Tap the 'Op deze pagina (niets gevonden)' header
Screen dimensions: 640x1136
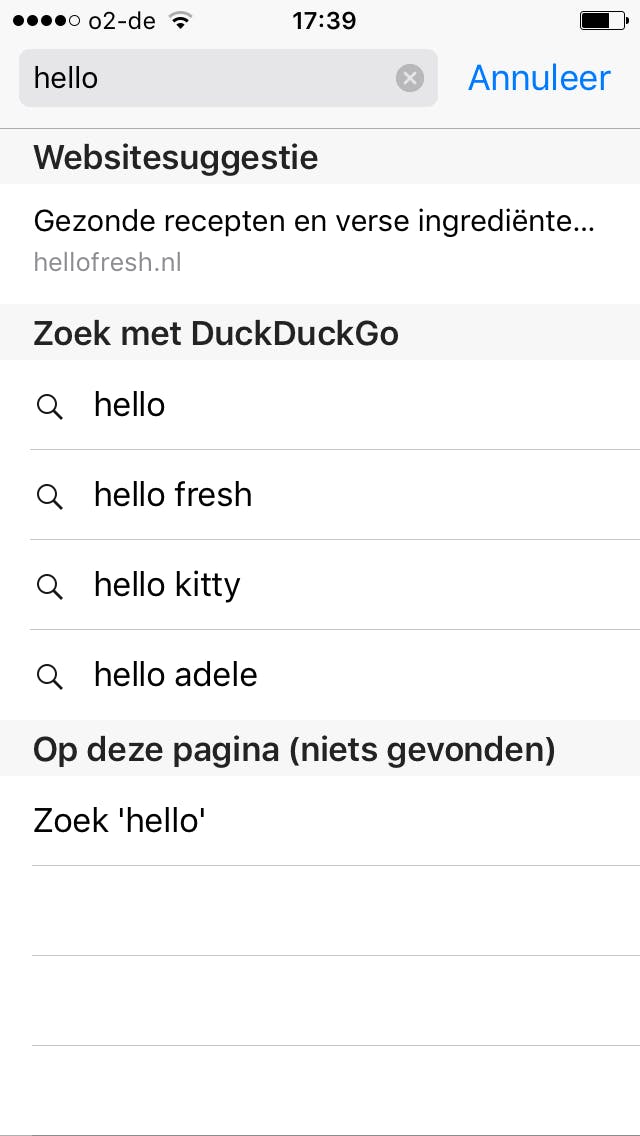[x=294, y=749]
